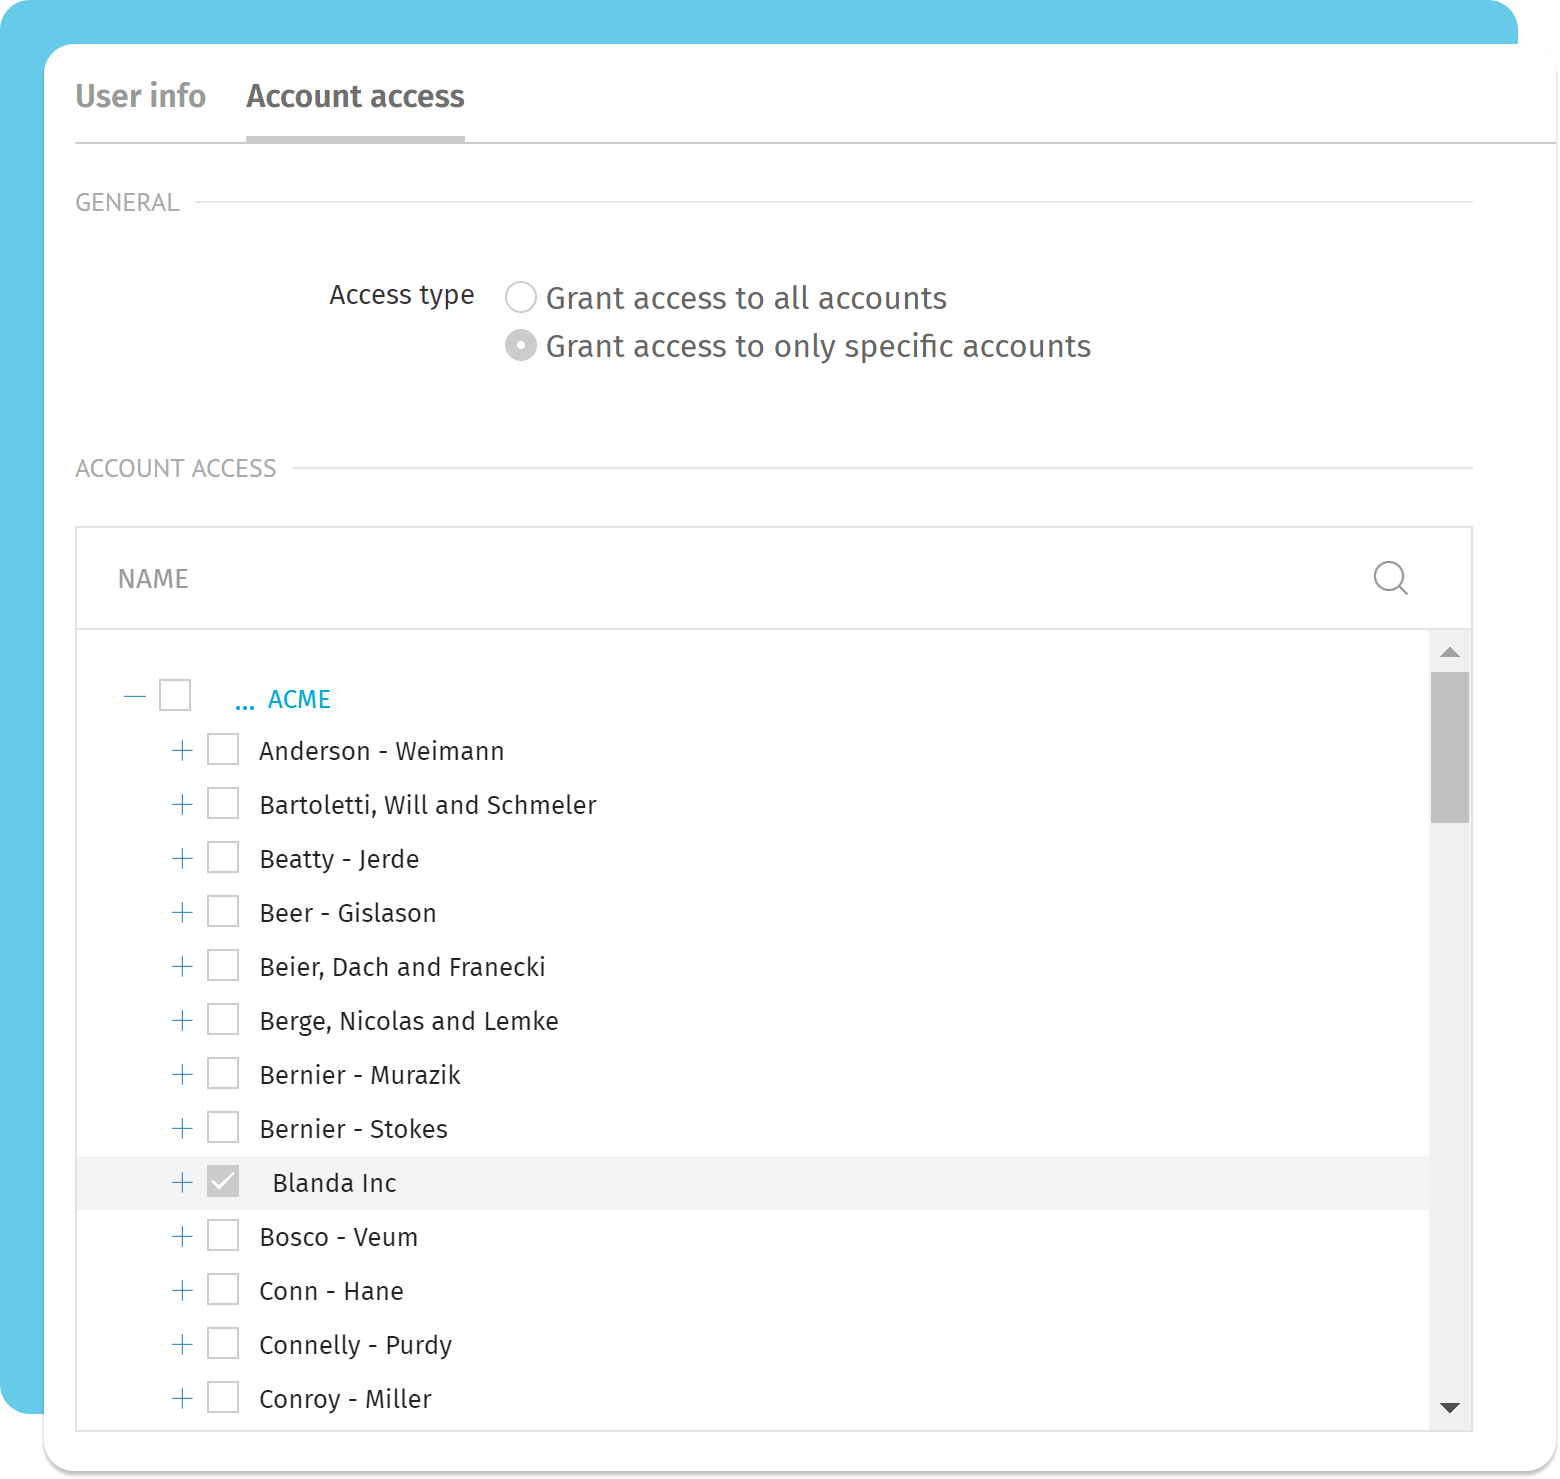Check Beier, Dach and Franecki checkbox
The height and width of the screenshot is (1479, 1560).
(223, 965)
